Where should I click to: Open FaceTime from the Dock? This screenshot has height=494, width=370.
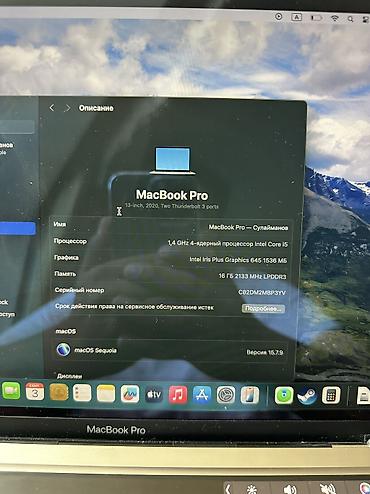click(x=11, y=391)
